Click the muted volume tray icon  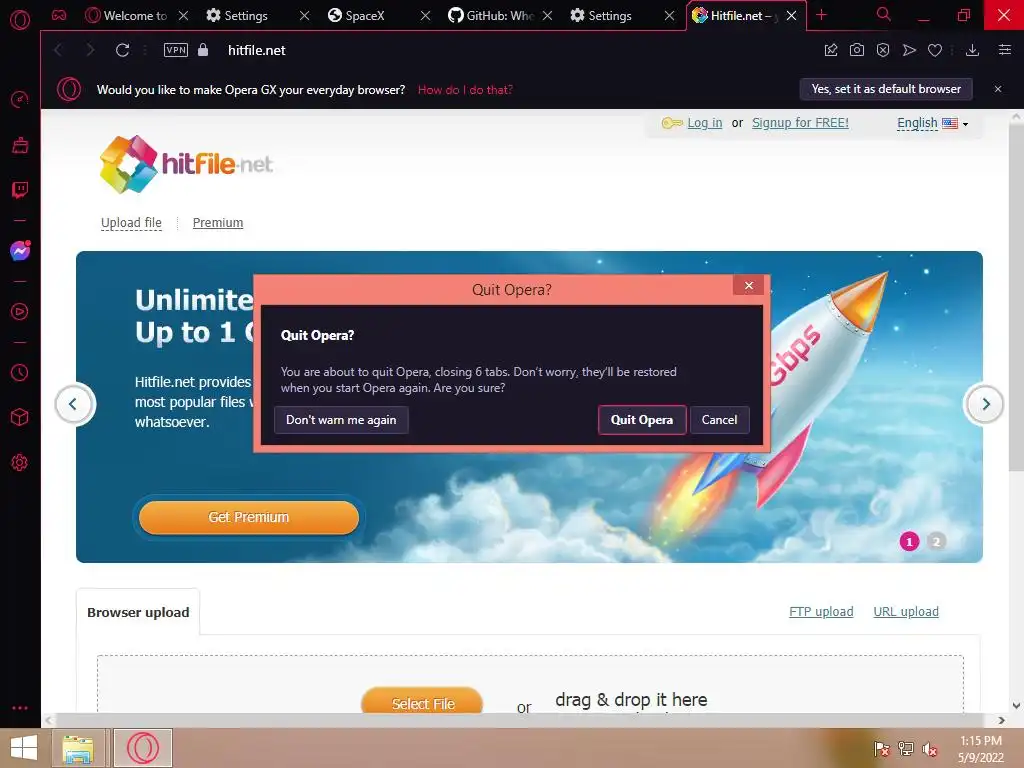tap(930, 749)
